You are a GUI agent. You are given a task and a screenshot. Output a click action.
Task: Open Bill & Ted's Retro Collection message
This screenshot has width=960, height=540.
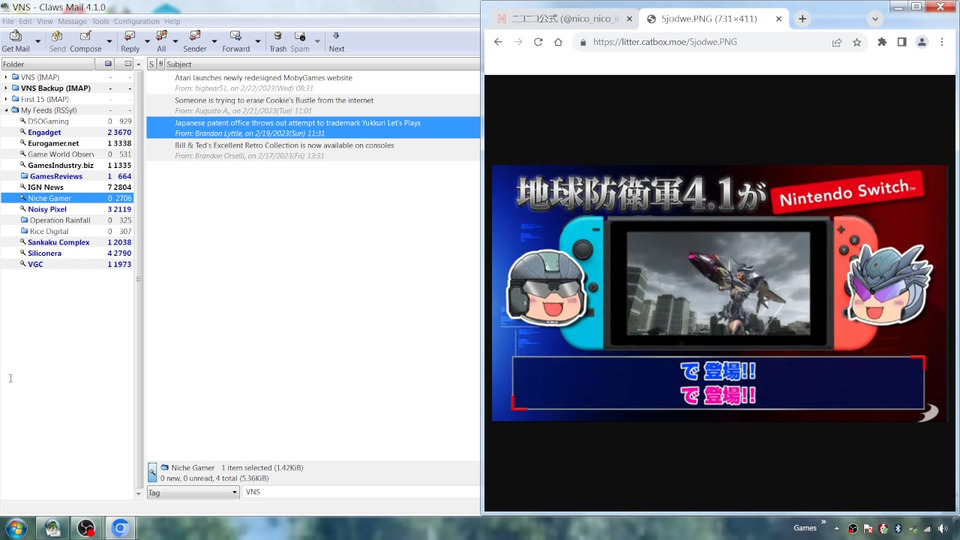pyautogui.click(x=313, y=151)
